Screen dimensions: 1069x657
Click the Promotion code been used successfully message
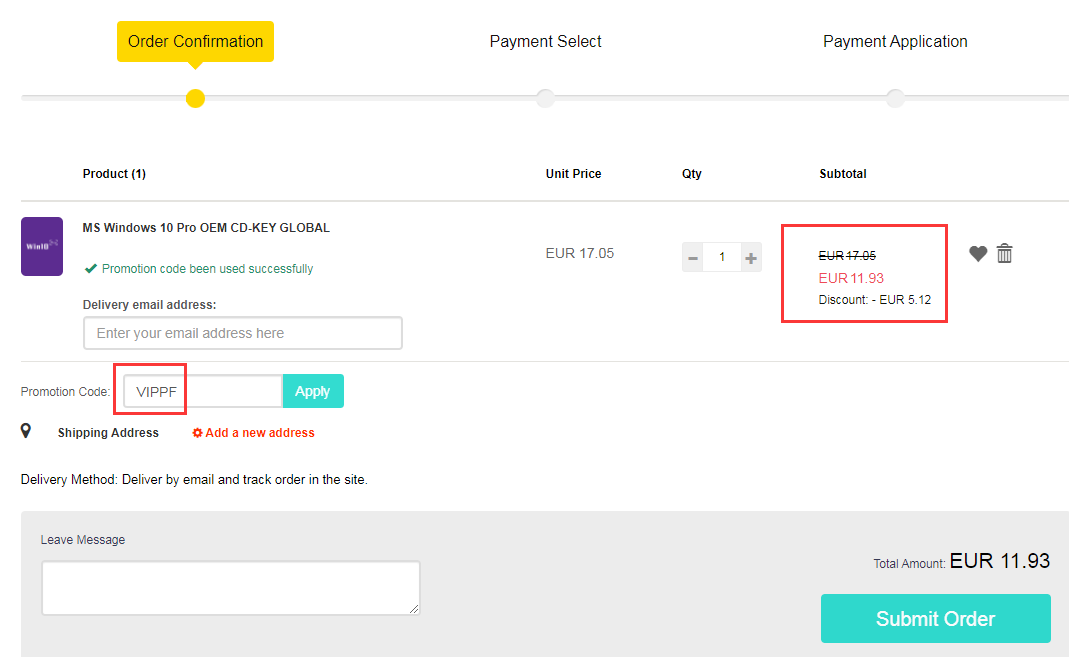(x=207, y=269)
